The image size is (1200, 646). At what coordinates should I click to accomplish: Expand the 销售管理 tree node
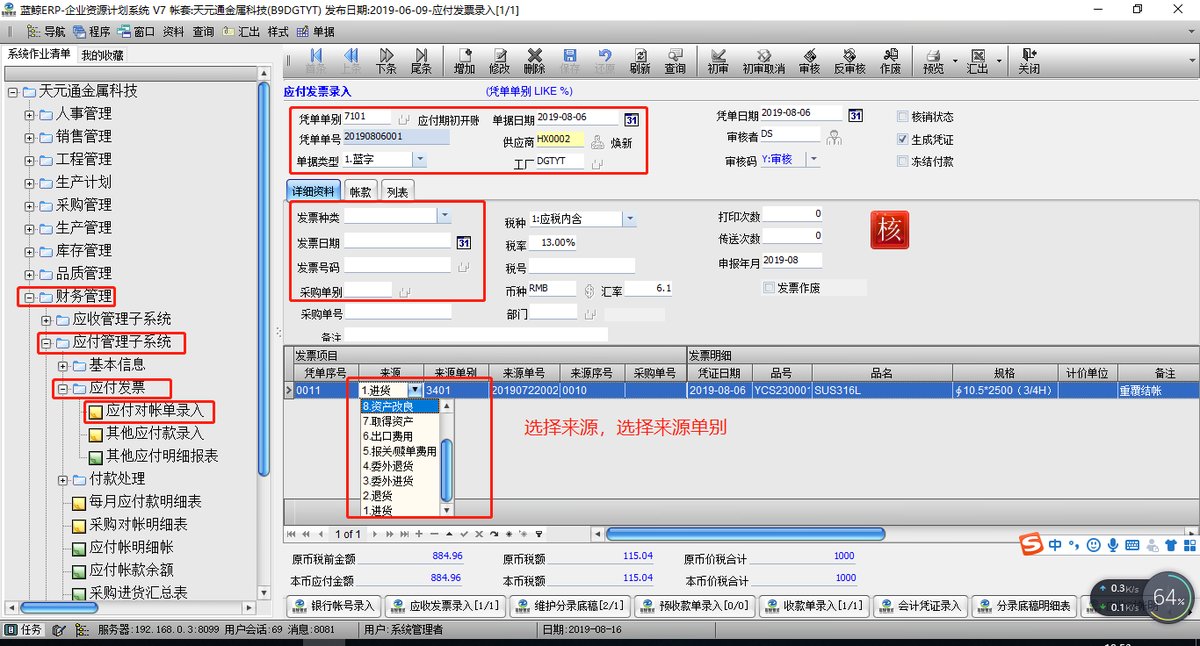tap(29, 137)
